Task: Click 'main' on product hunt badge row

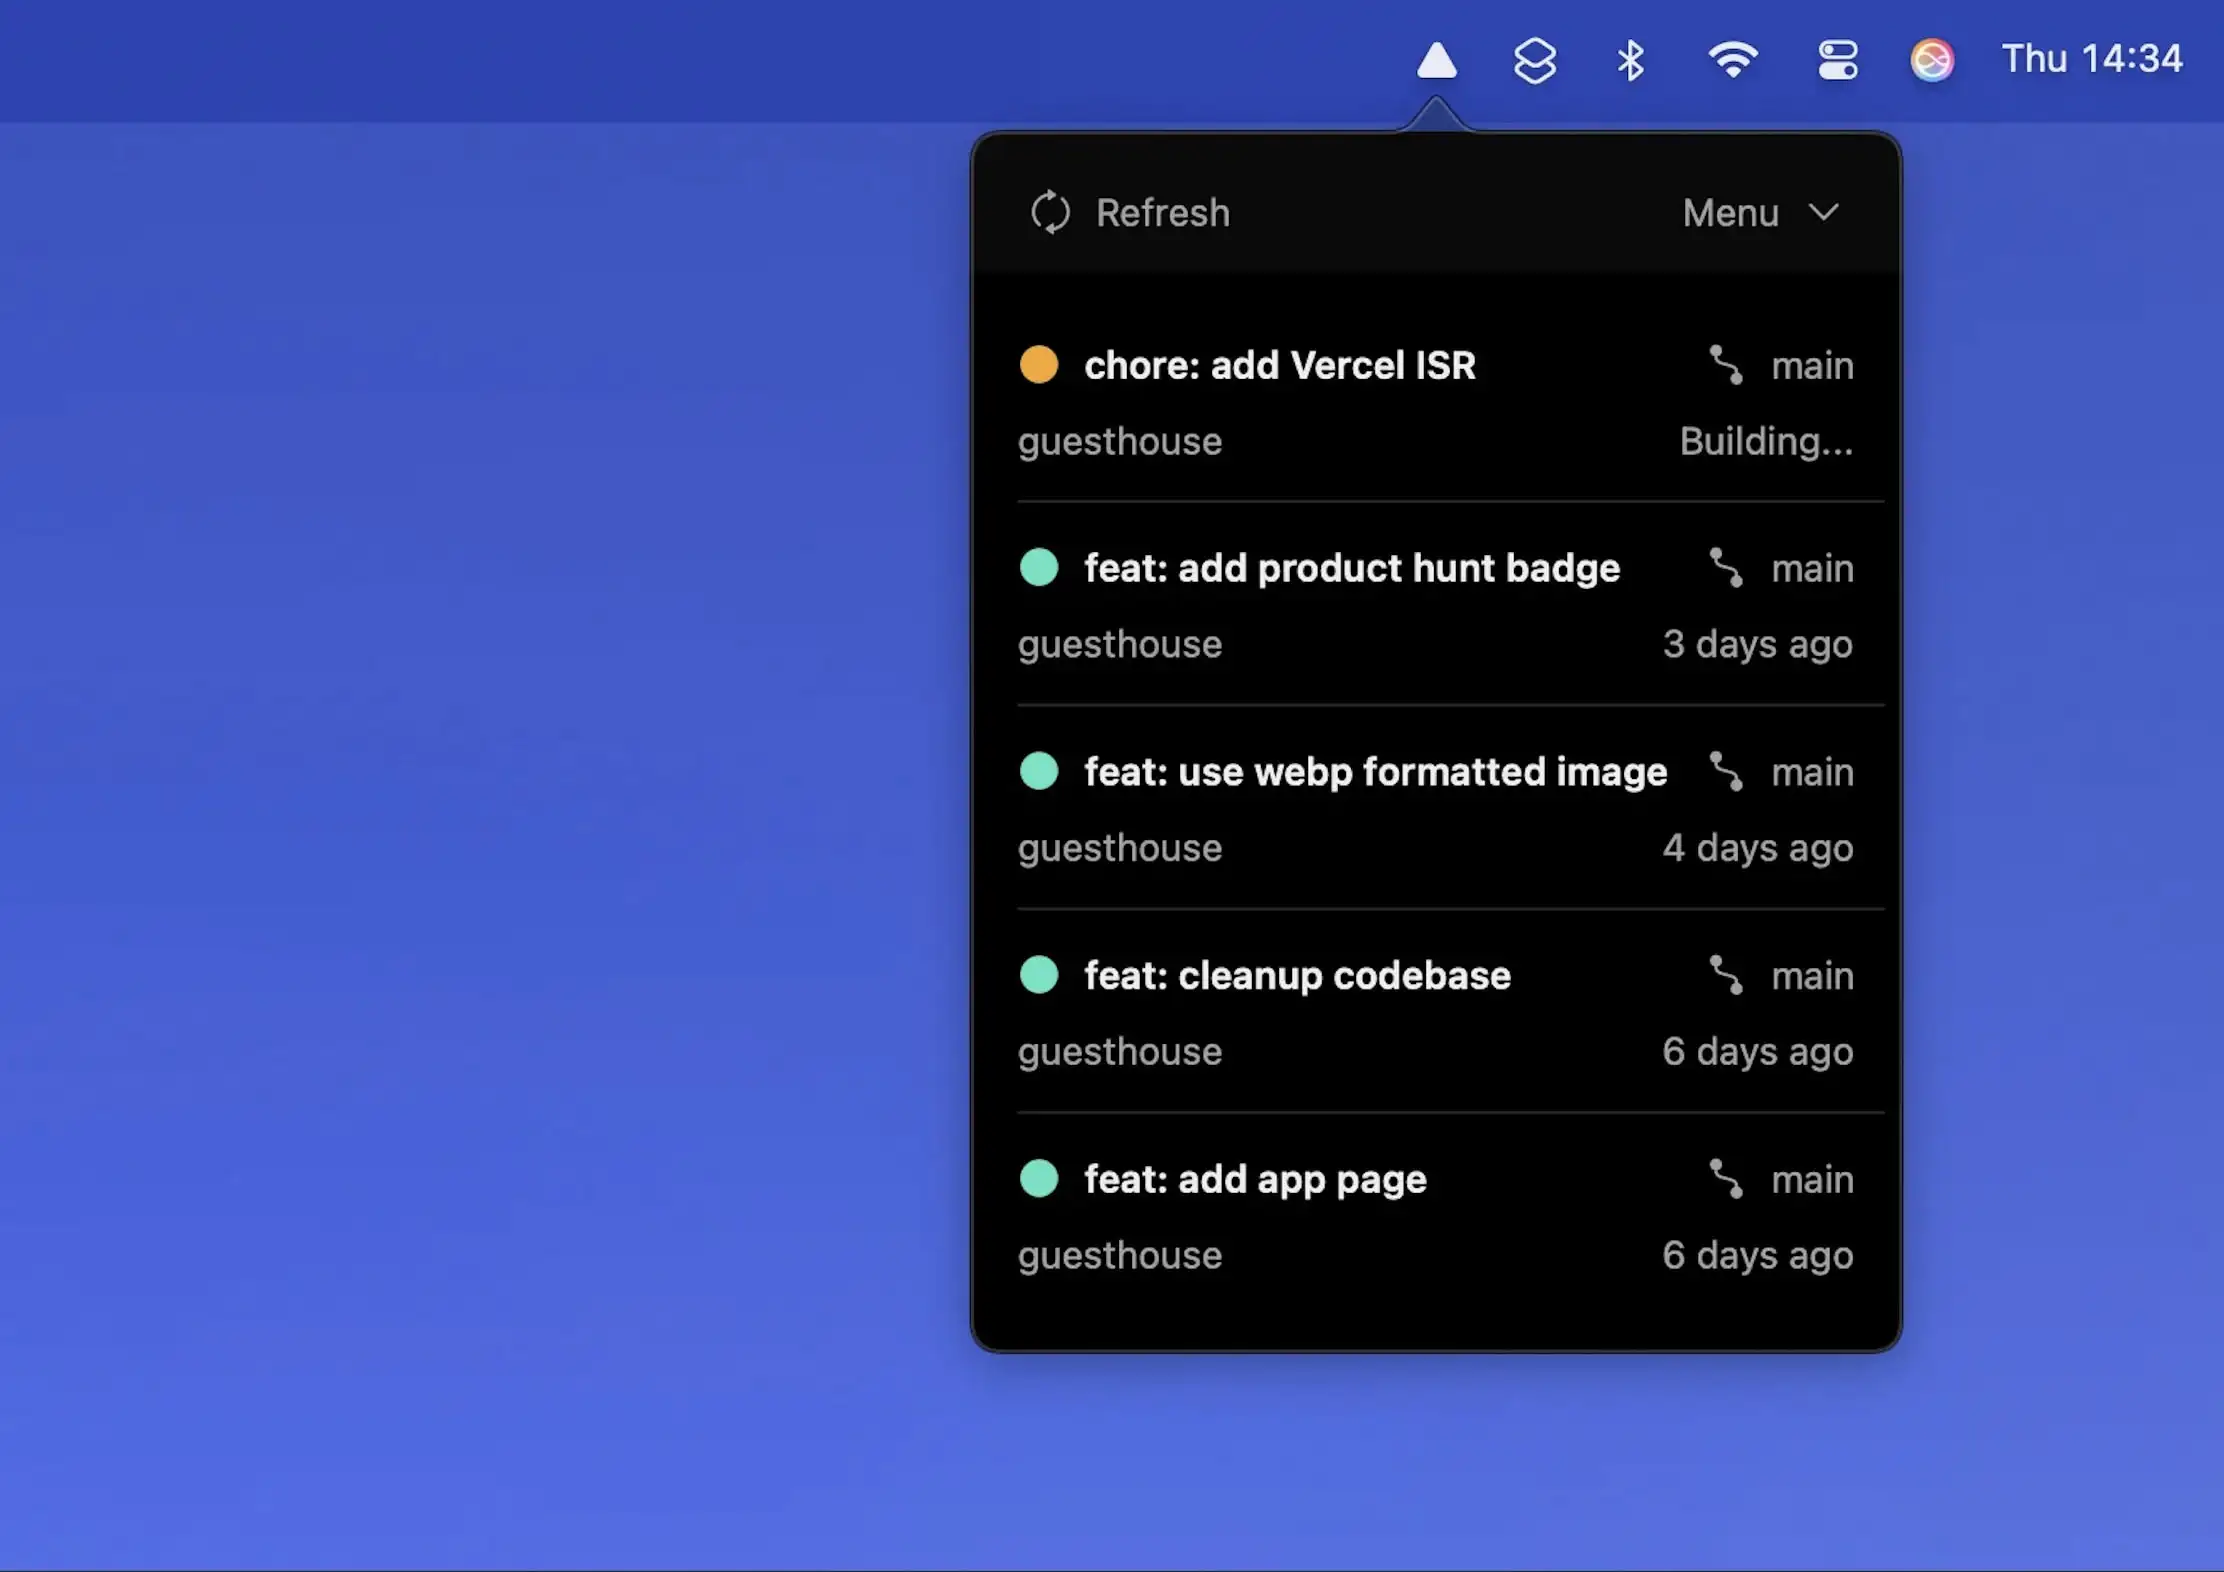Action: tap(1812, 570)
